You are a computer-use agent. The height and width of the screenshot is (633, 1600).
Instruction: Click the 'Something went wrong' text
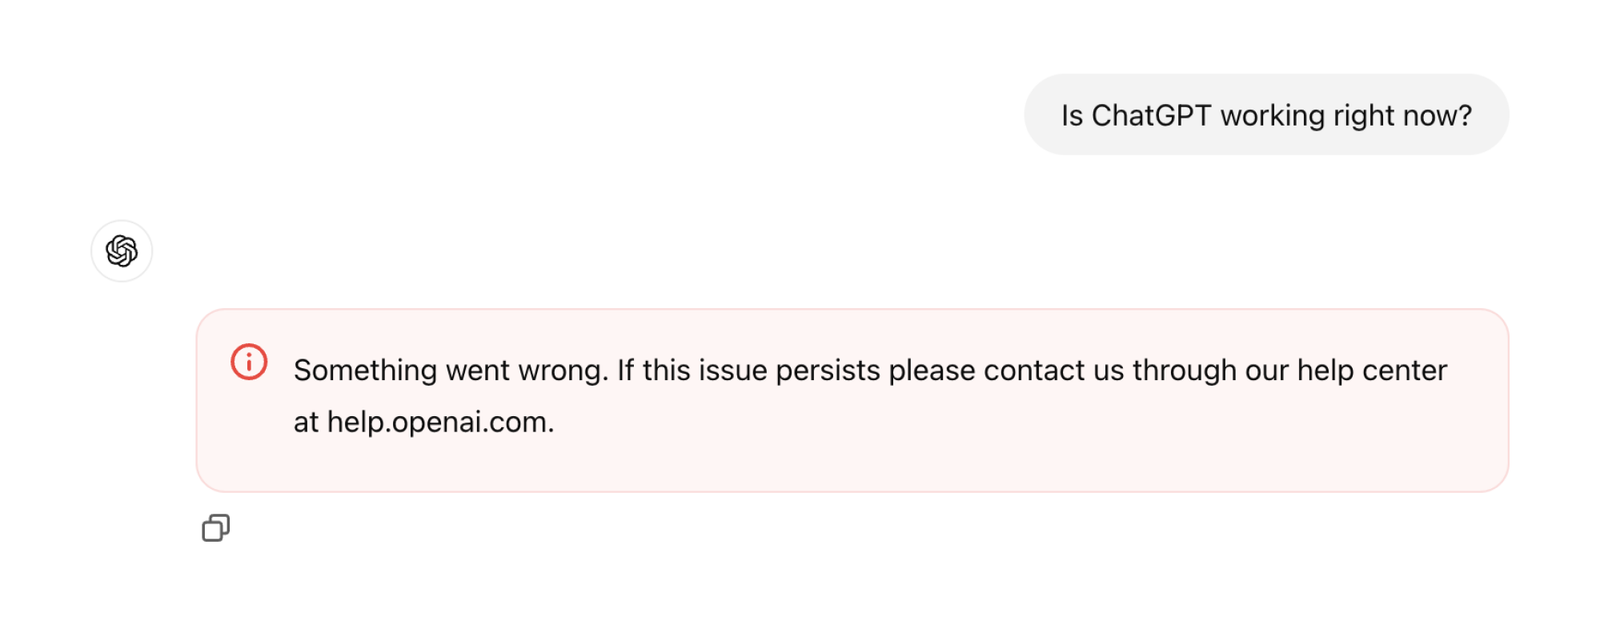coord(450,369)
